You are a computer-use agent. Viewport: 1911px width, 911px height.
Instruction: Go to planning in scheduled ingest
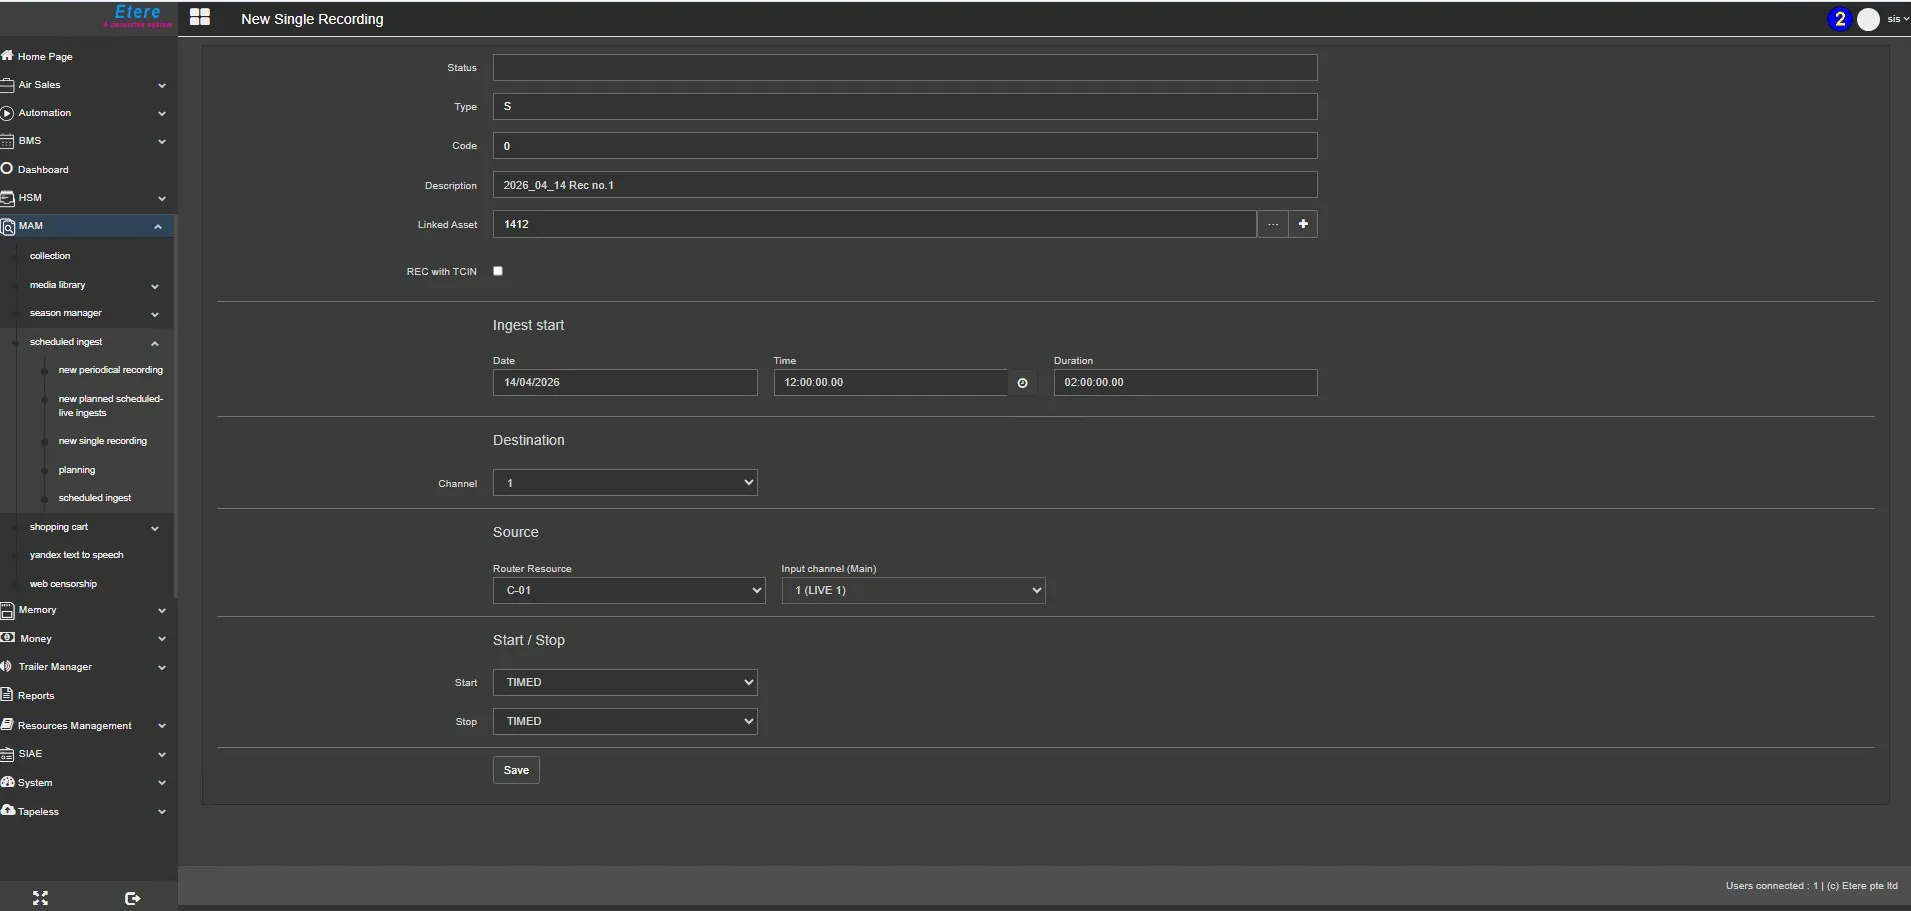tap(77, 470)
